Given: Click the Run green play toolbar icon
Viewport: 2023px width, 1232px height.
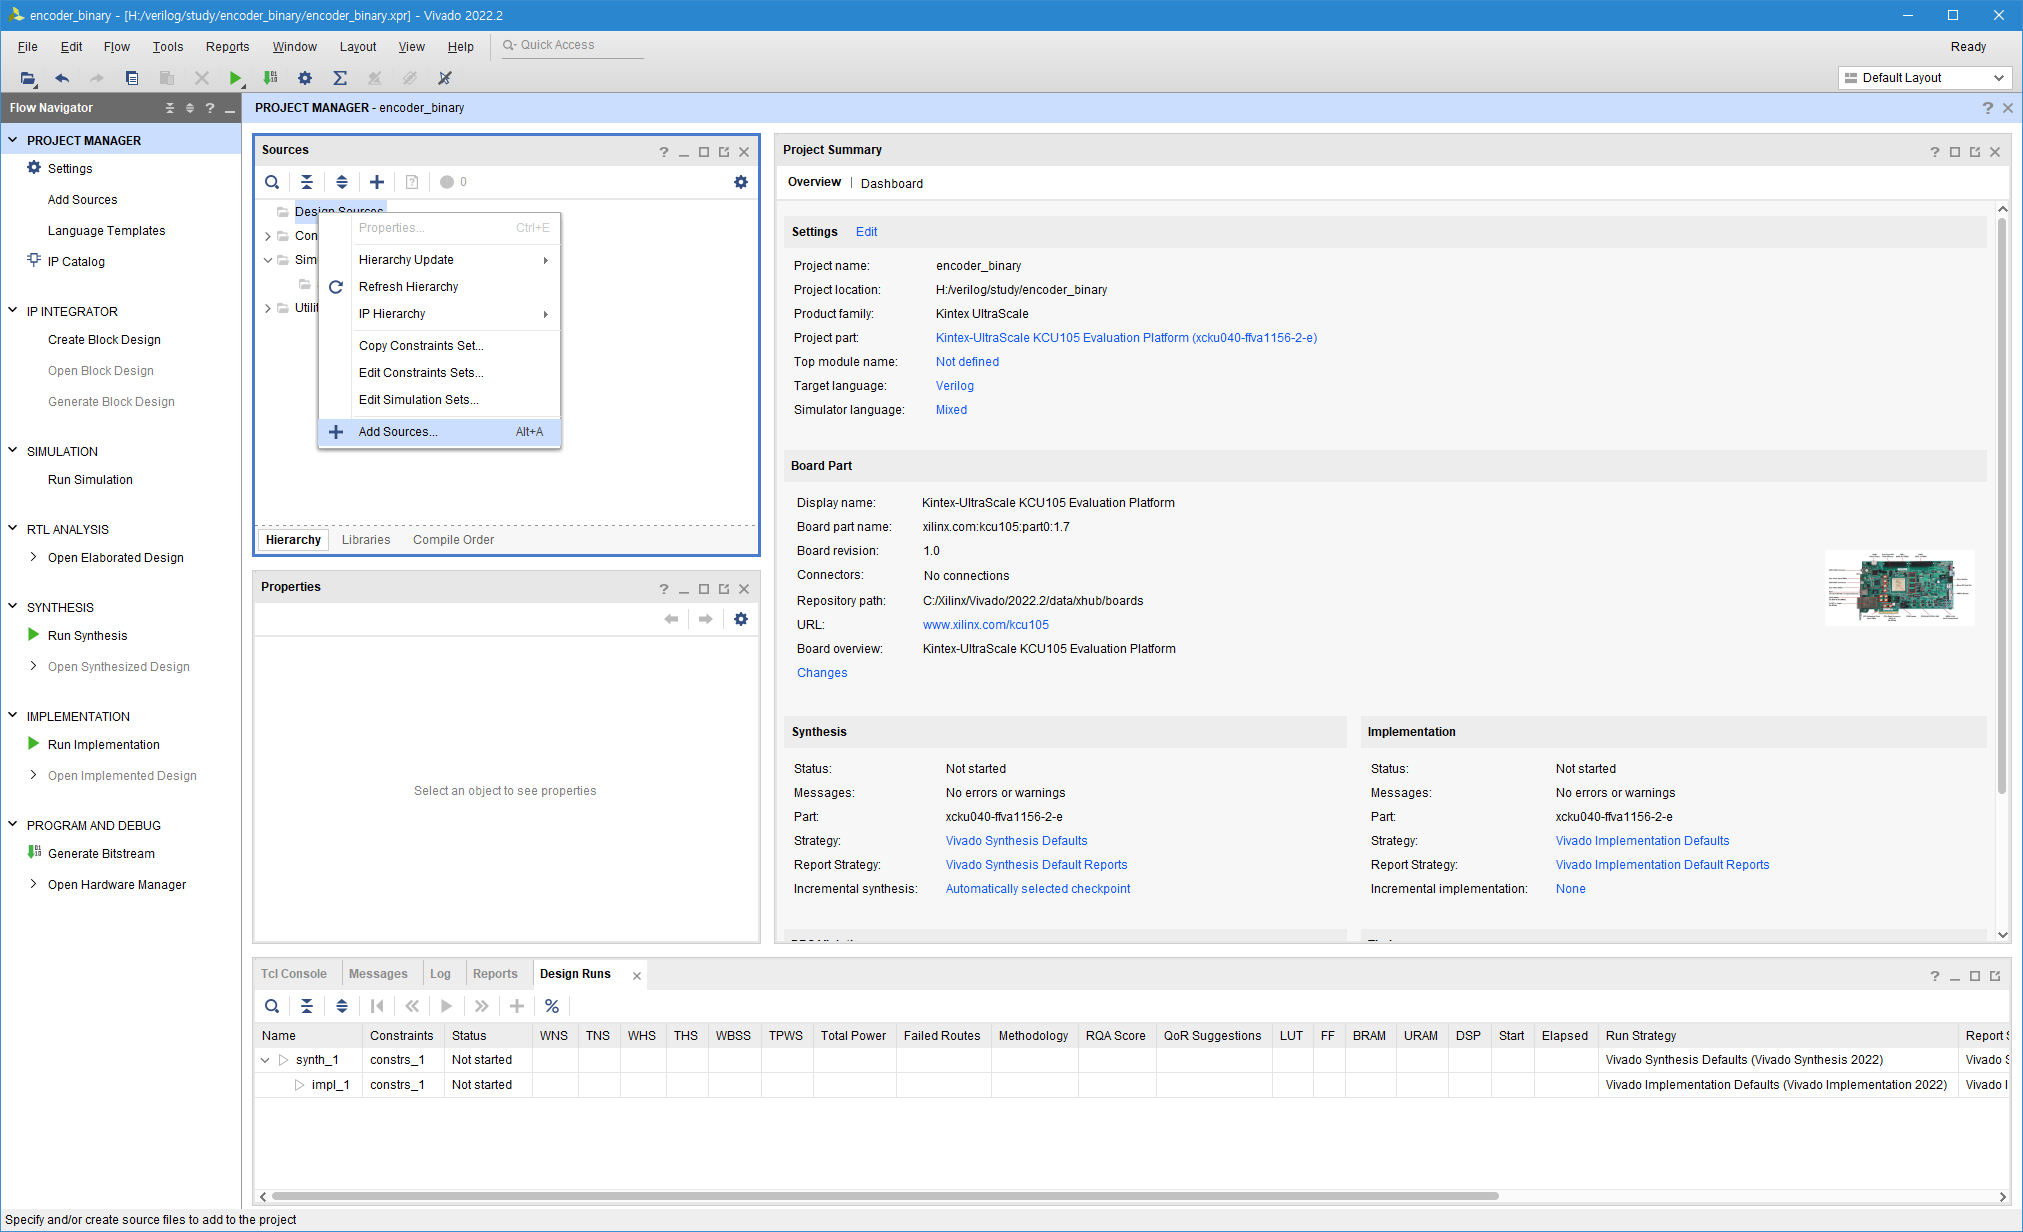Looking at the screenshot, I should [235, 78].
